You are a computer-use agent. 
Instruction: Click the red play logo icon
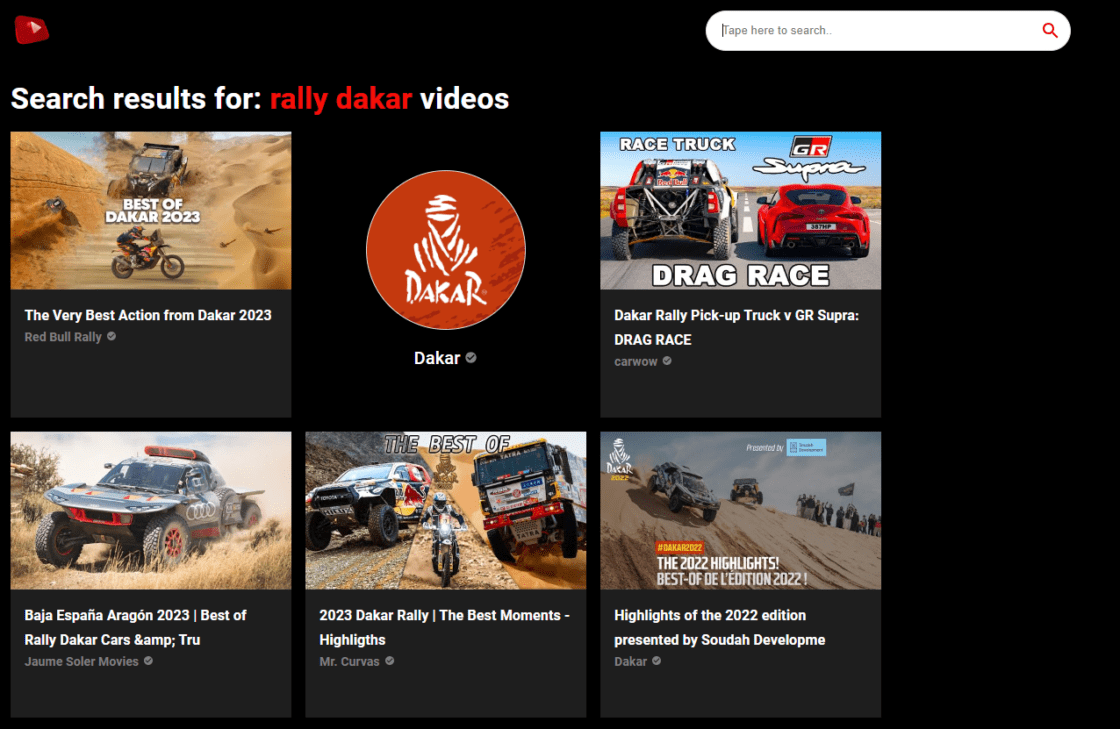pos(31,29)
